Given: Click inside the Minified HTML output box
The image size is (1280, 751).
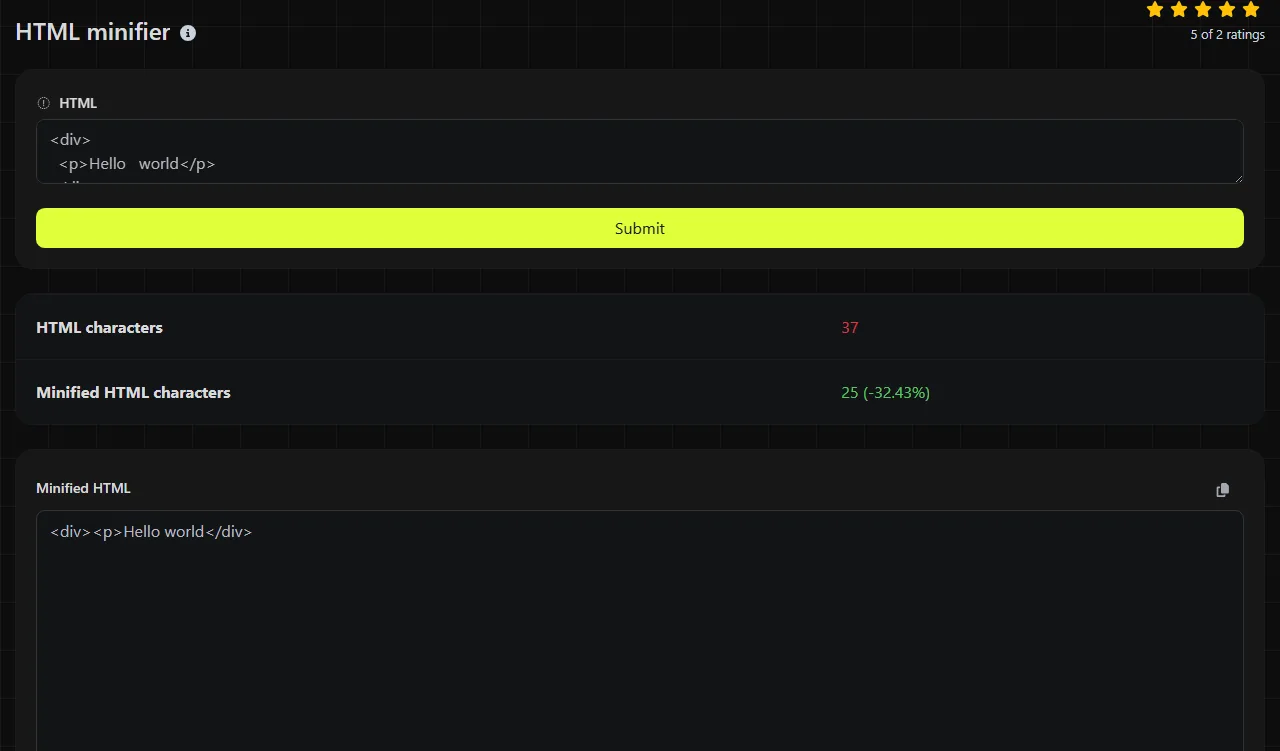Looking at the screenshot, I should tap(640, 630).
